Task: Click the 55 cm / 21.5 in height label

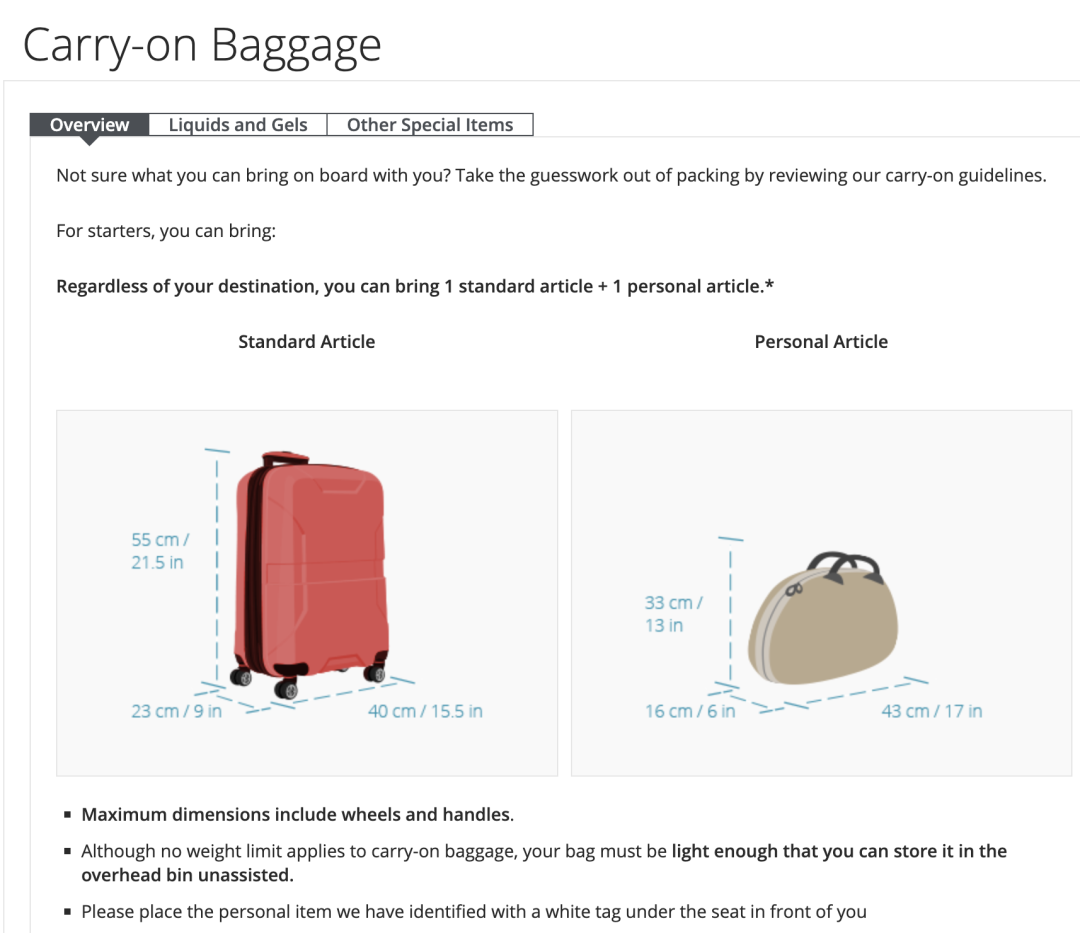Action: click(x=160, y=551)
